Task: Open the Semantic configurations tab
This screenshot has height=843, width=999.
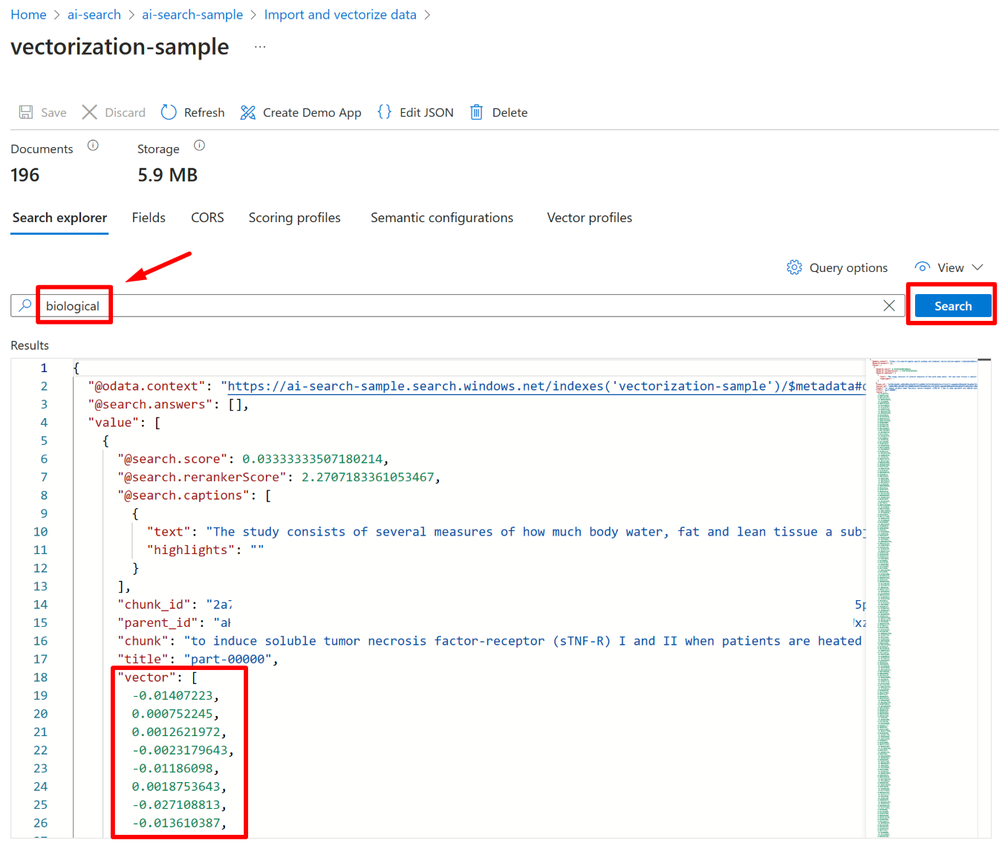Action: pos(442,218)
